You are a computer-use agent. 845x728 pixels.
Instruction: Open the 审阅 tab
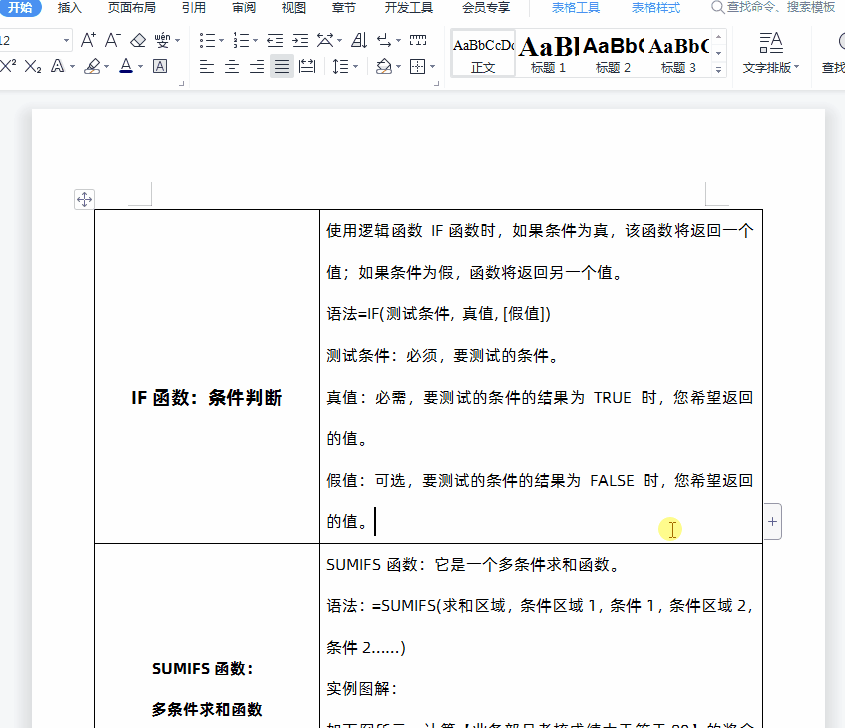(x=244, y=8)
